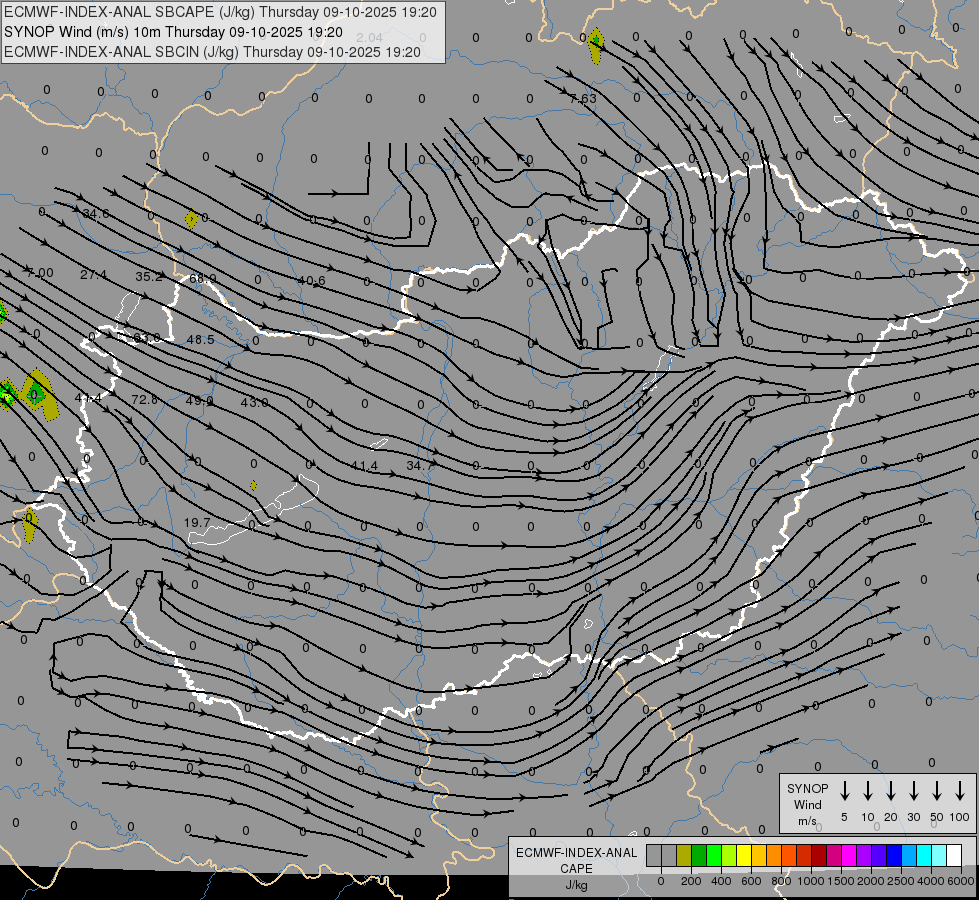Click the 63.0 map value
The height and width of the screenshot is (900, 979).
click(x=147, y=338)
